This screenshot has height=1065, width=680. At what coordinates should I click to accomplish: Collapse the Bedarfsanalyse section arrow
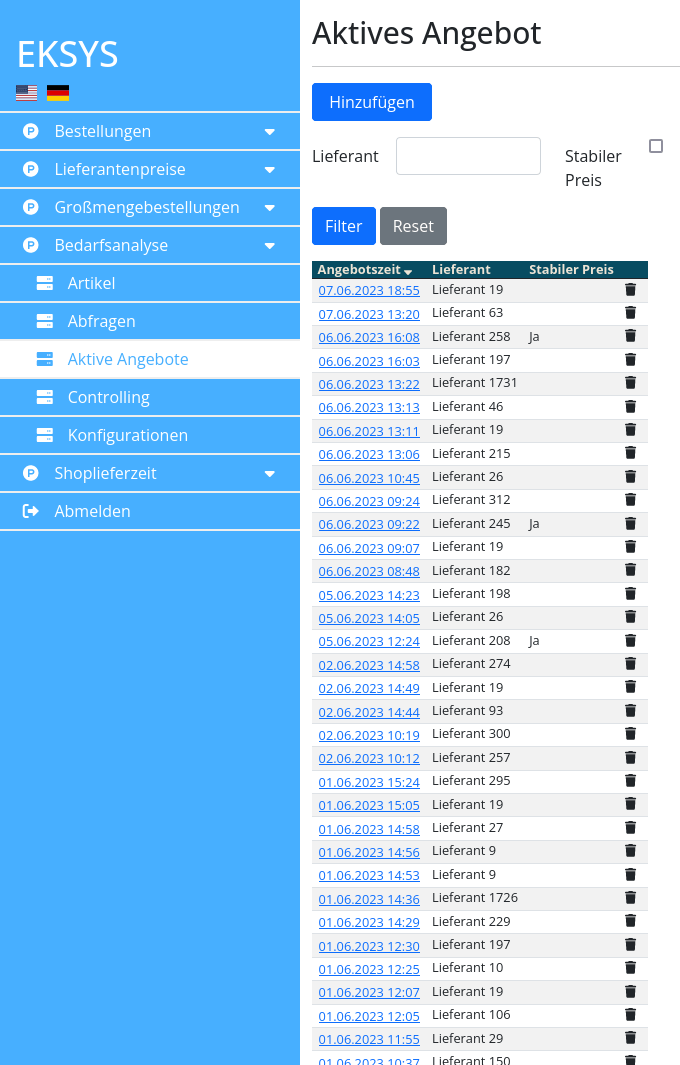click(x=269, y=246)
